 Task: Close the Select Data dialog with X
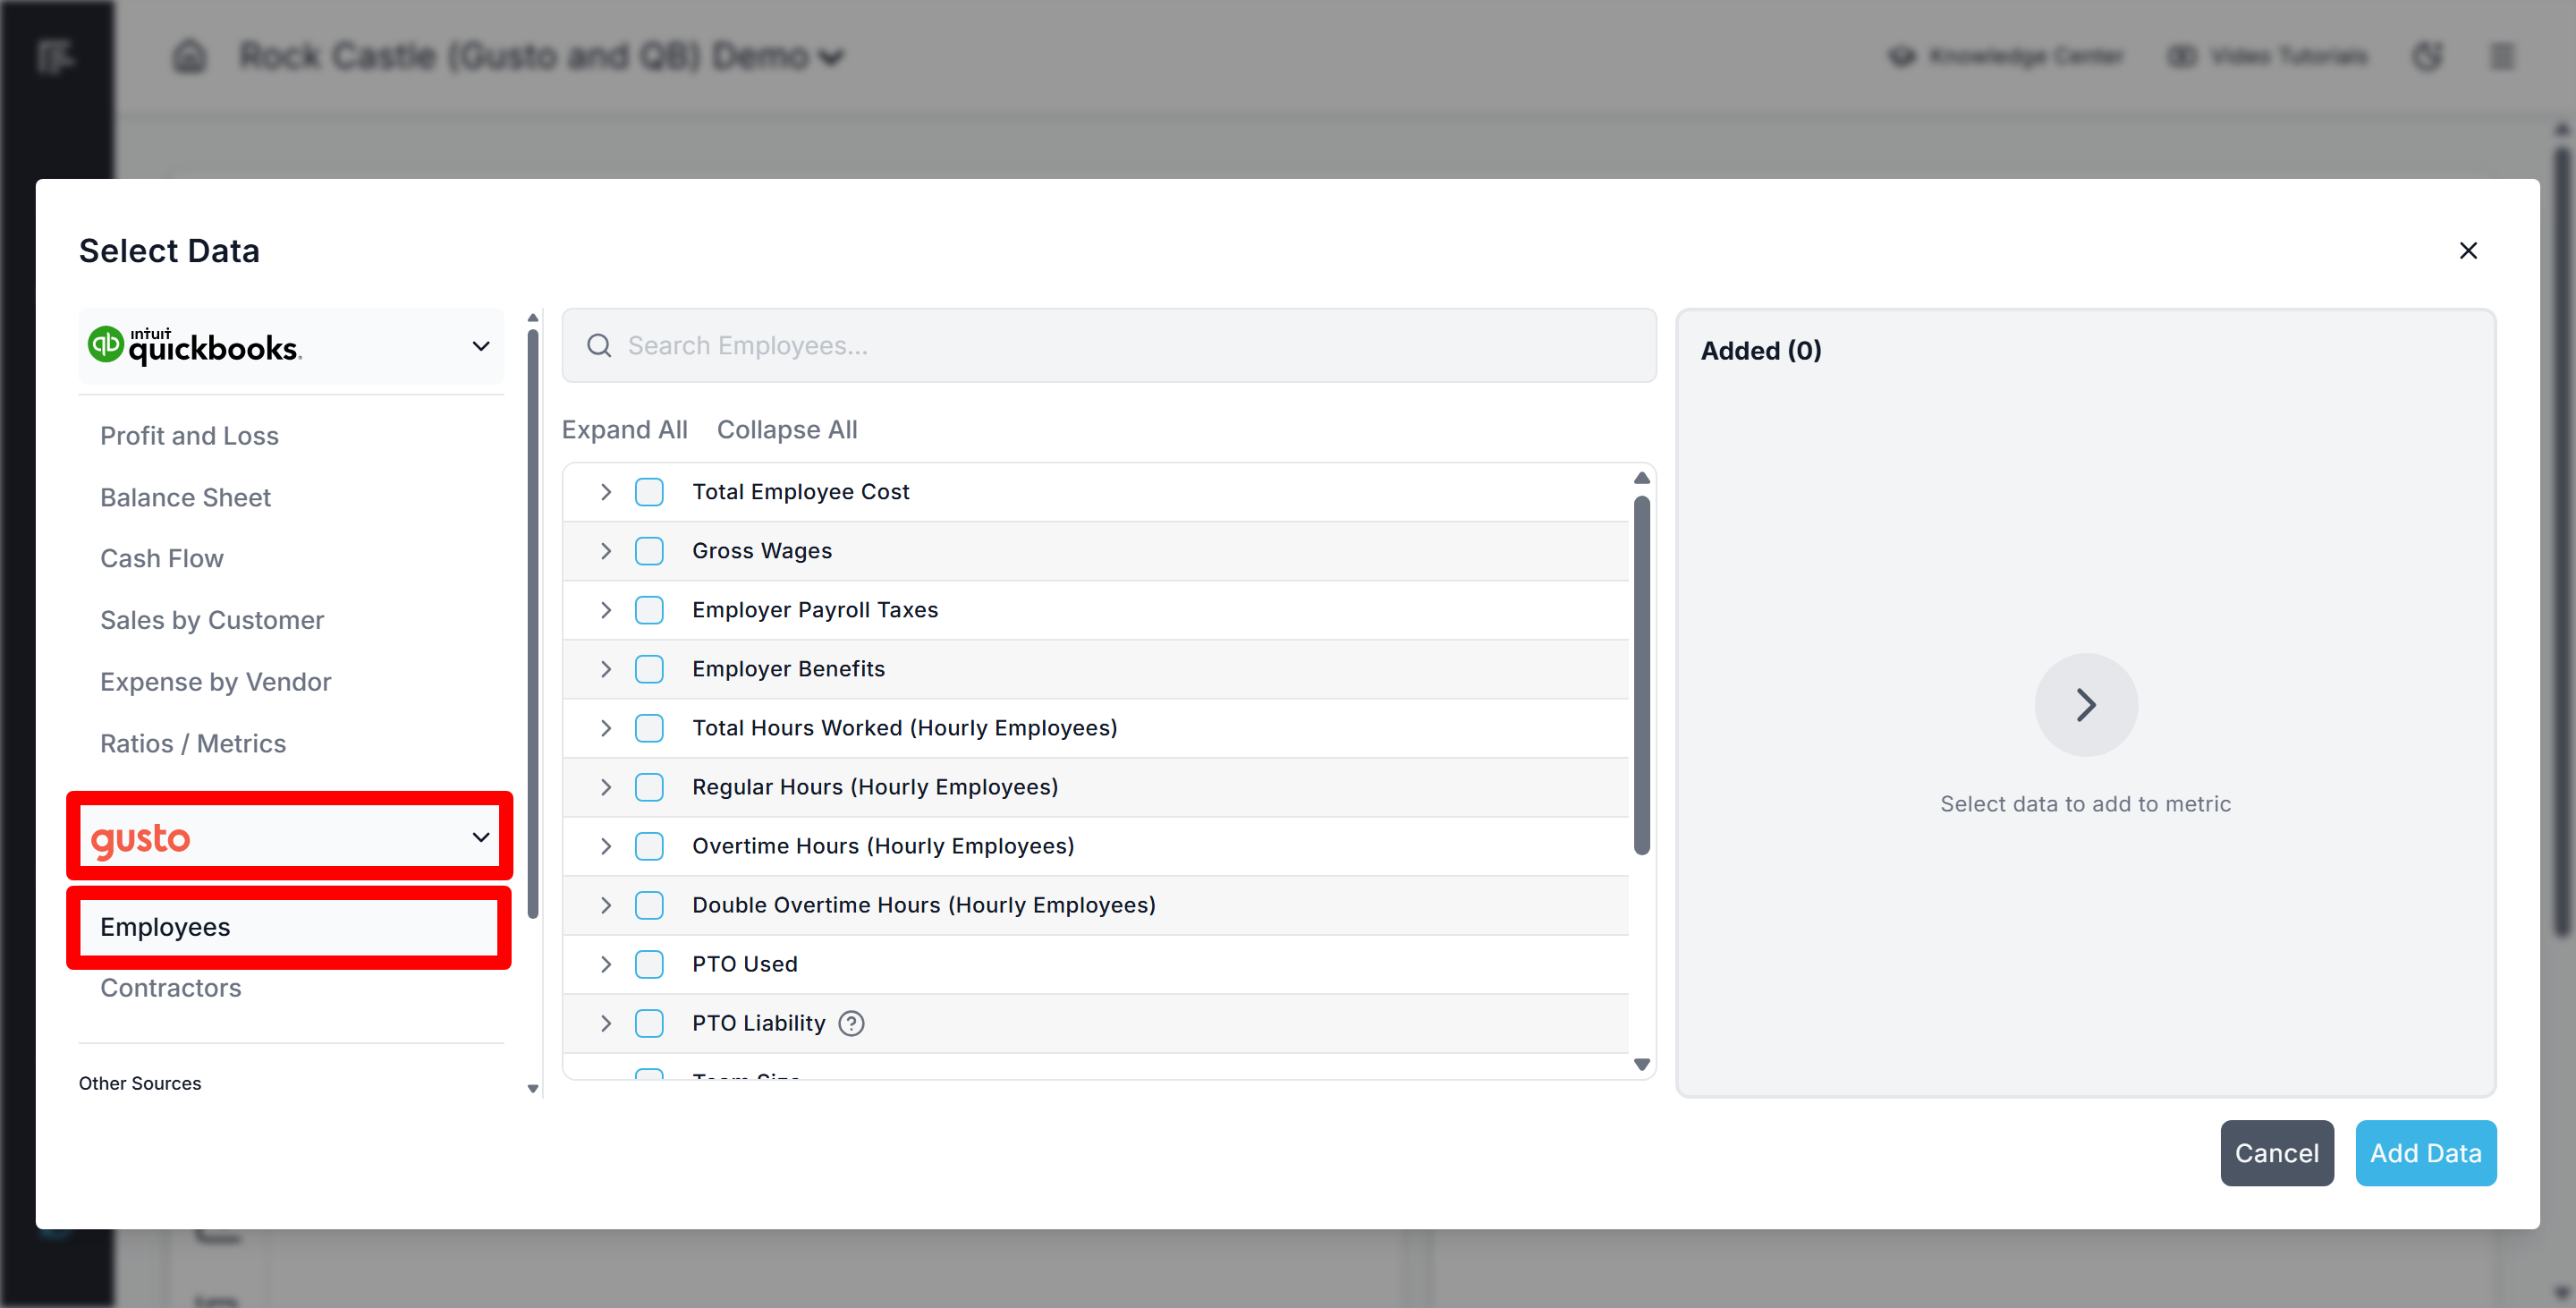pos(2468,251)
